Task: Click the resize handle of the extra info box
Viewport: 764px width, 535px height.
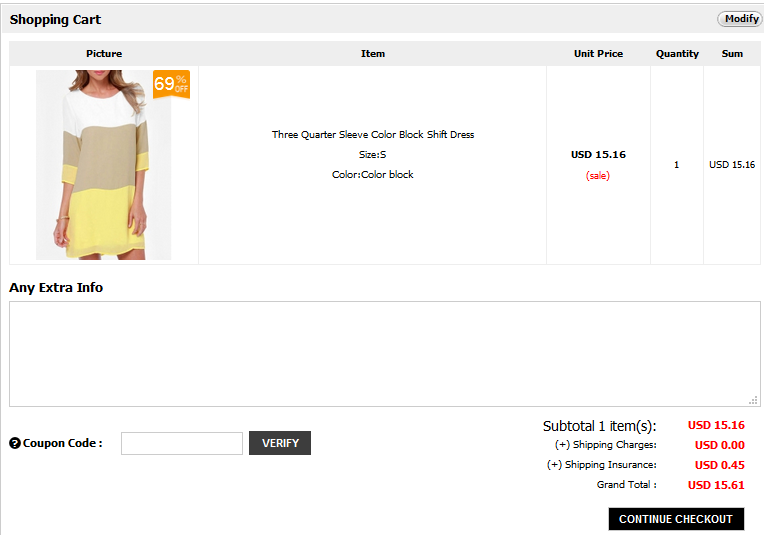Action: point(753,400)
